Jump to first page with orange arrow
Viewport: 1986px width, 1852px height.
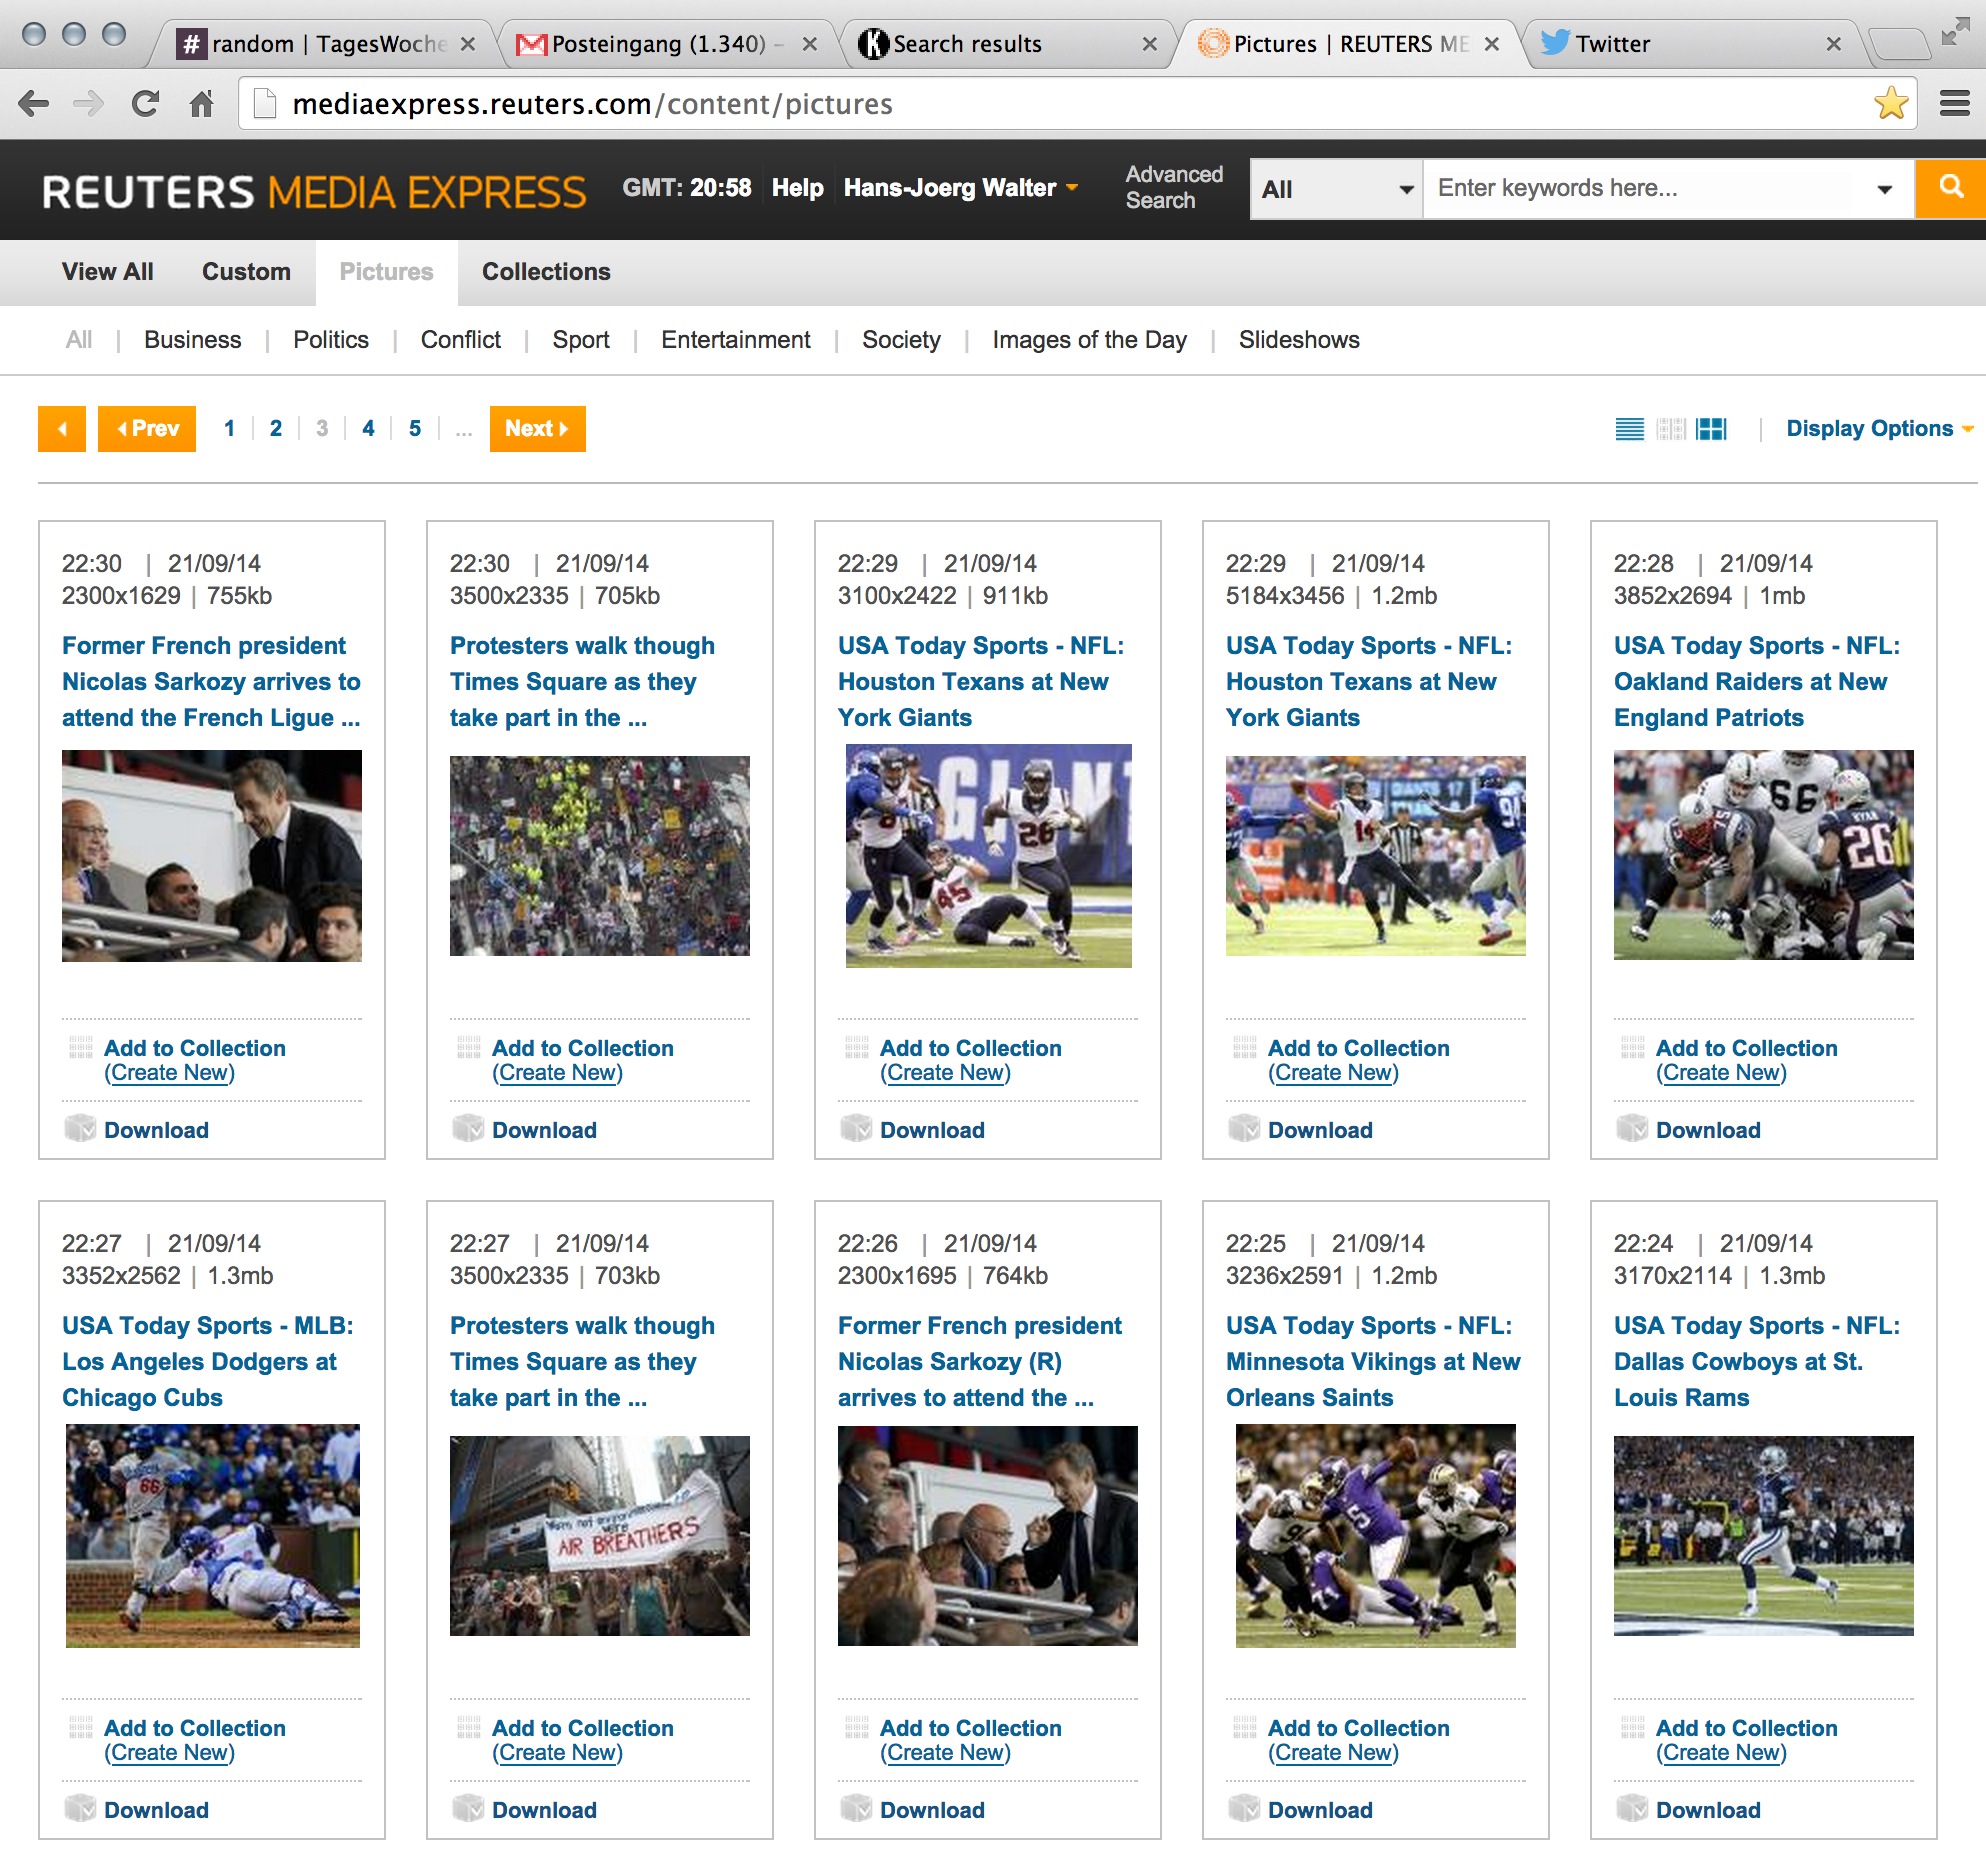click(x=62, y=429)
